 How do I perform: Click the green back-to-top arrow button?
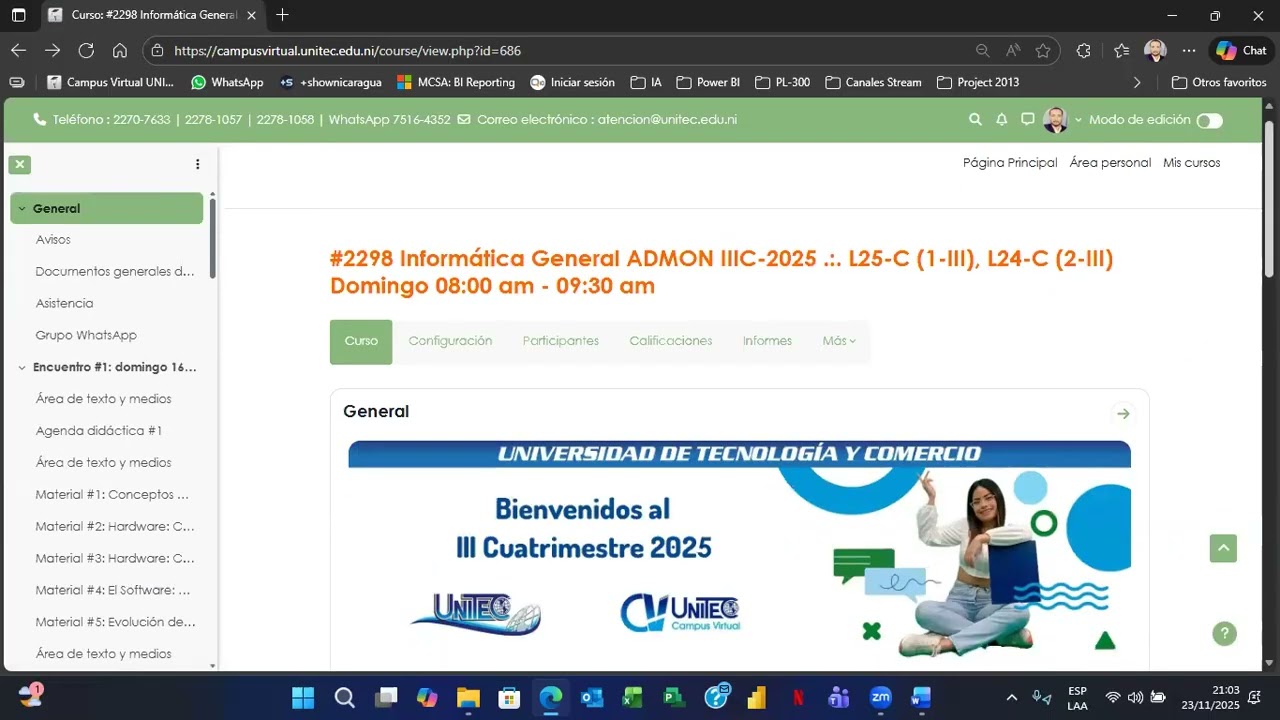[1223, 548]
